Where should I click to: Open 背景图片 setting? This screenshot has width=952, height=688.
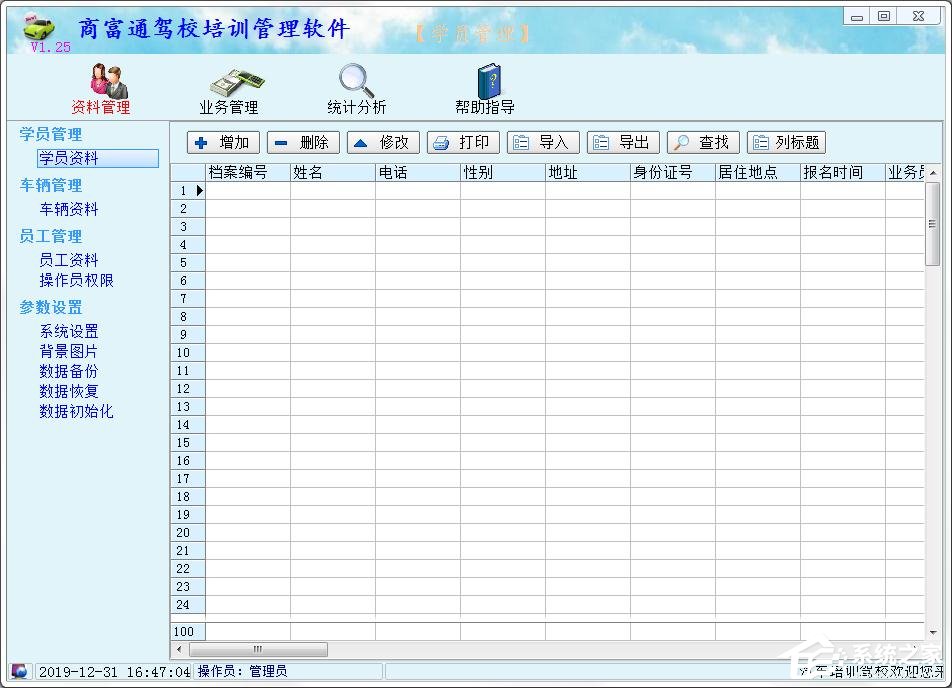click(69, 352)
